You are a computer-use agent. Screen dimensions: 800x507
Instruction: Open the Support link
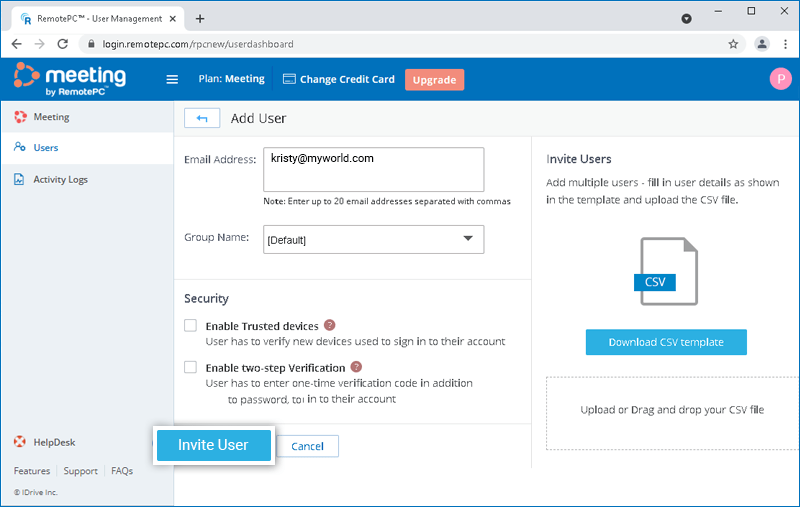coord(80,471)
